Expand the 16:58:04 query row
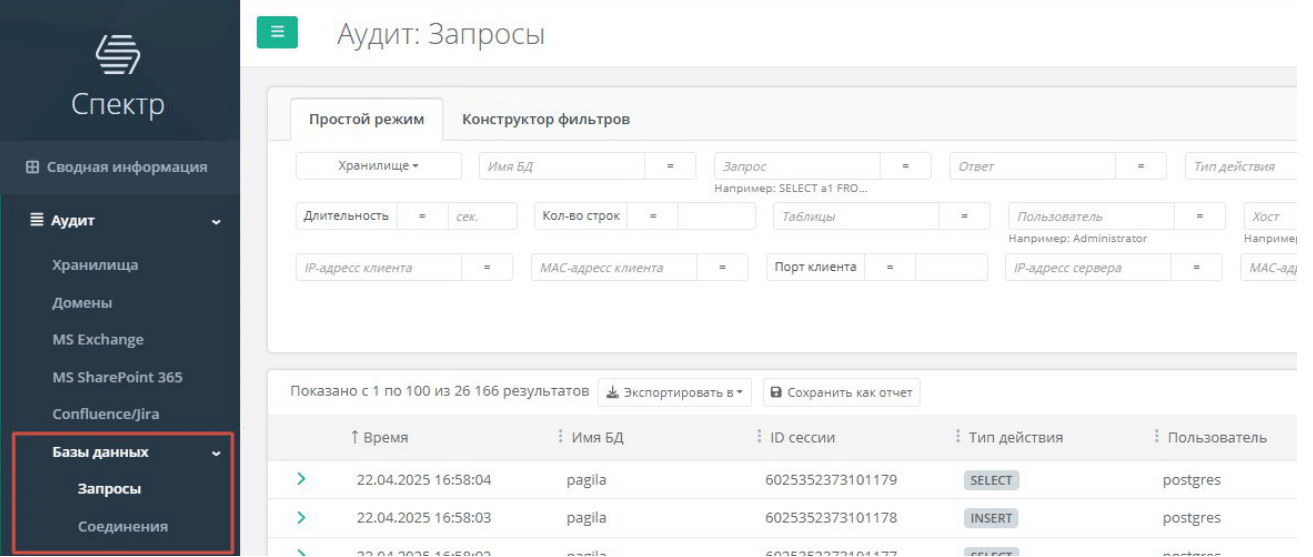1313x557 pixels. [301, 480]
